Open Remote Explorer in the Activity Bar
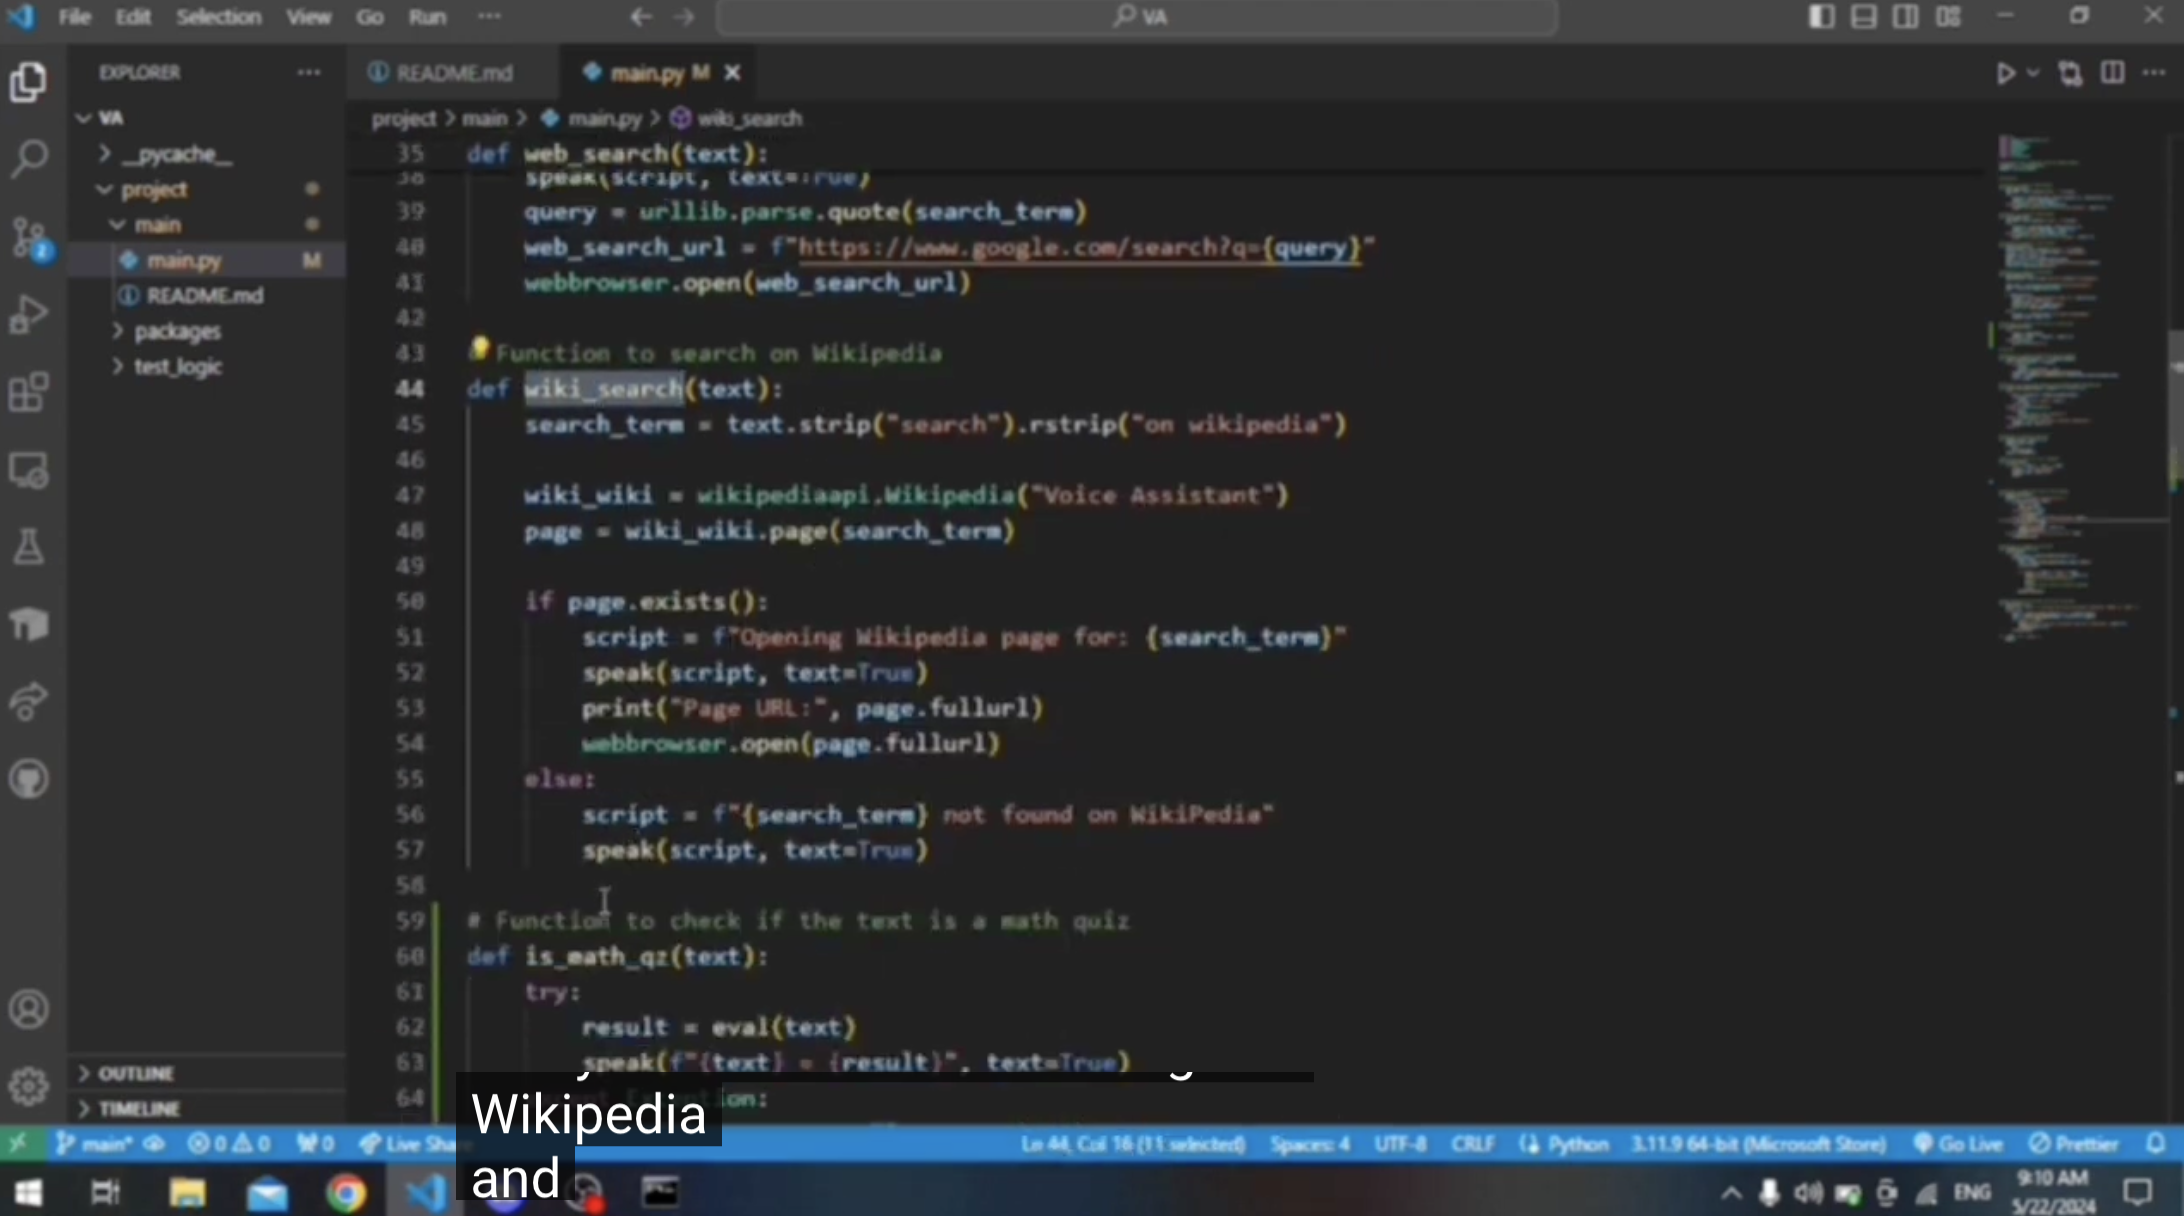The height and width of the screenshot is (1216, 2184). (30, 470)
